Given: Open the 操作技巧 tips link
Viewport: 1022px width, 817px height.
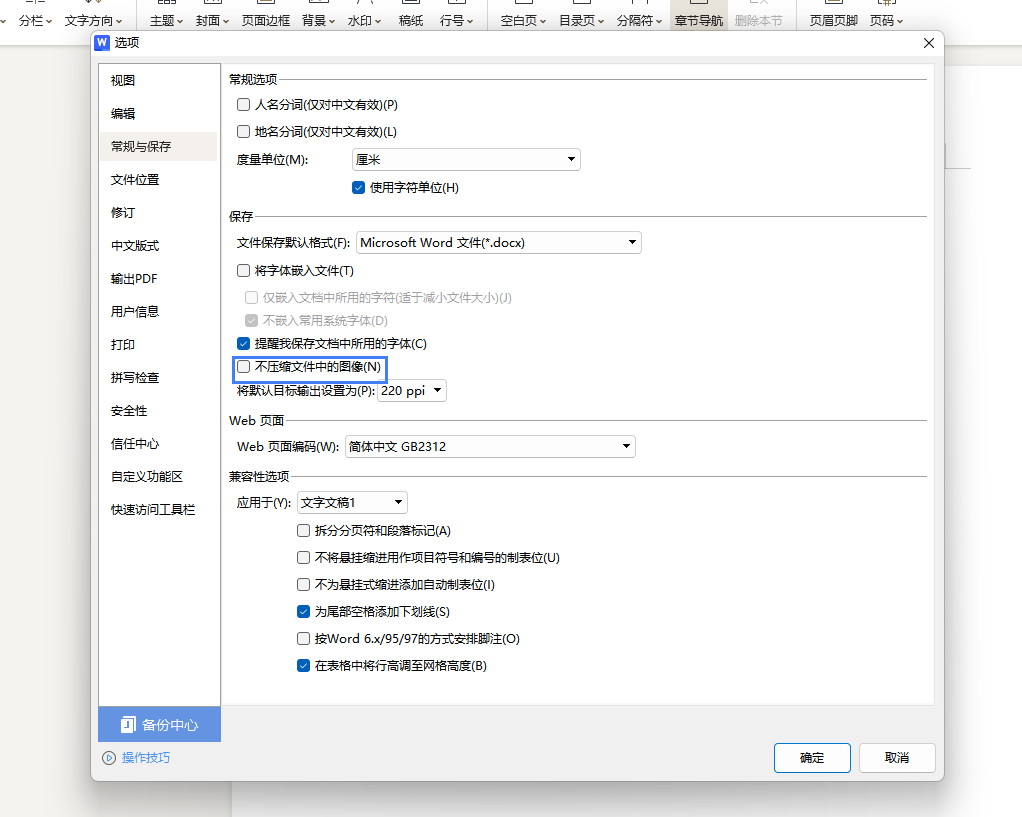Looking at the screenshot, I should pyautogui.click(x=146, y=757).
